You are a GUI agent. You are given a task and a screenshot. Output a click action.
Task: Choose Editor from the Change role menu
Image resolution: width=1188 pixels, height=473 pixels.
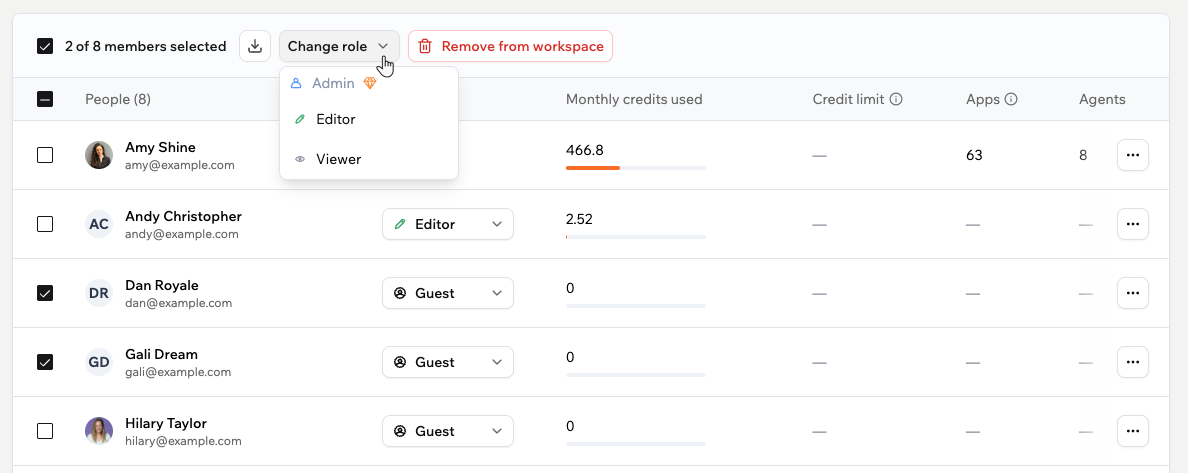pyautogui.click(x=369, y=119)
